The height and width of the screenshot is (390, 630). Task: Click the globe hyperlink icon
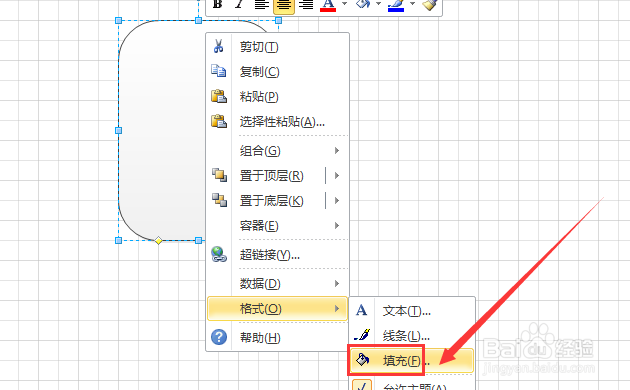[x=219, y=254]
